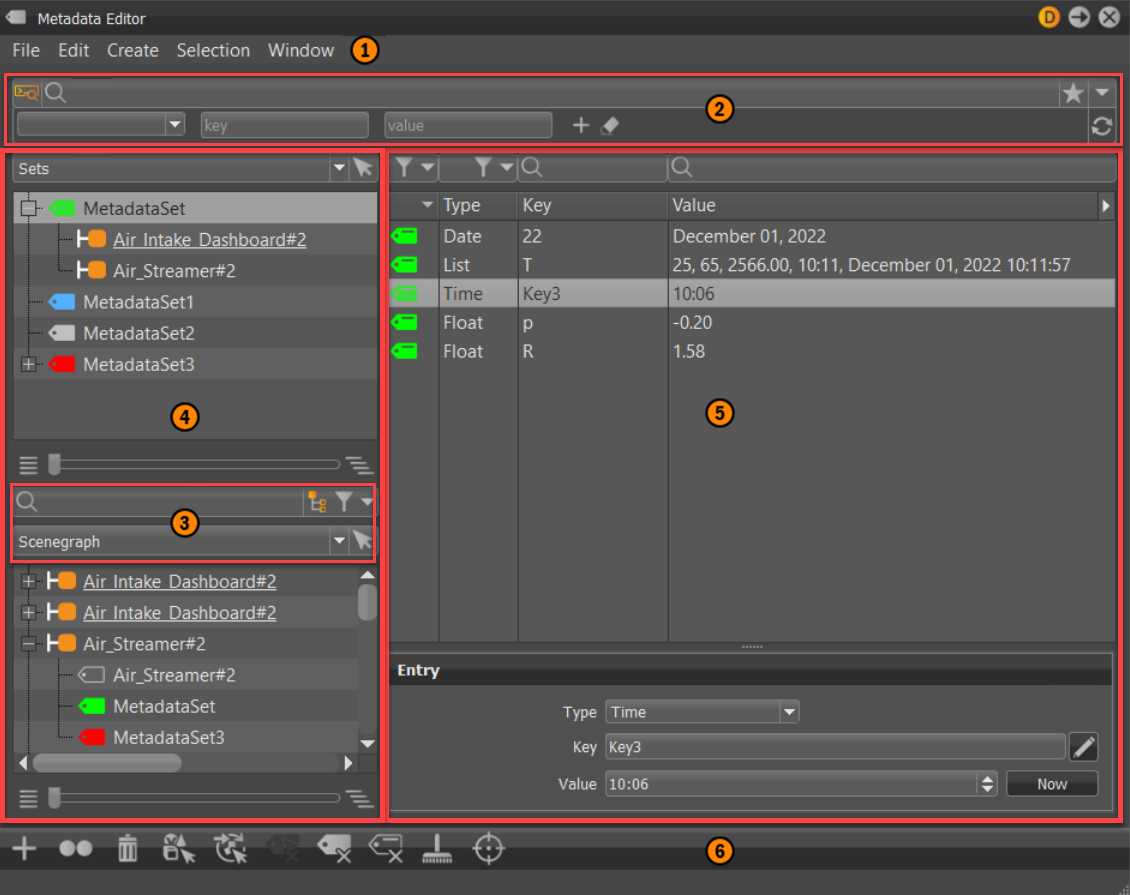This screenshot has height=895, width=1130.
Task: Click the back tag icon left of Metadata Editor title
Action: [16, 17]
